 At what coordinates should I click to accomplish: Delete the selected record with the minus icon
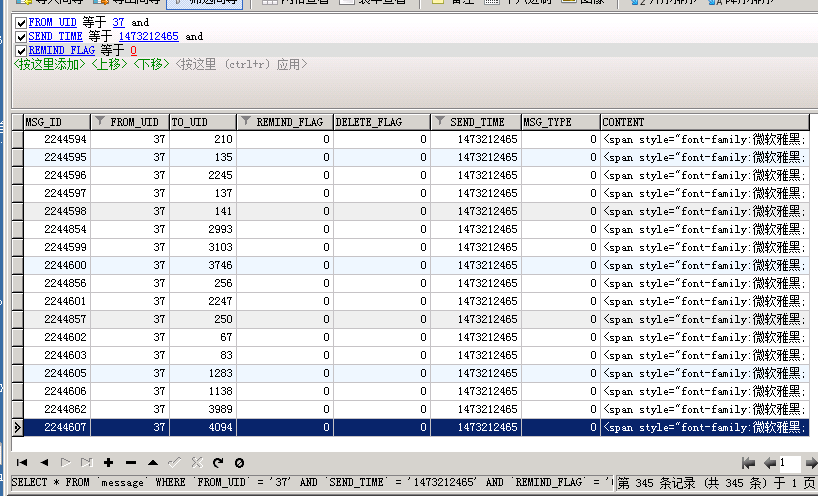click(130, 463)
